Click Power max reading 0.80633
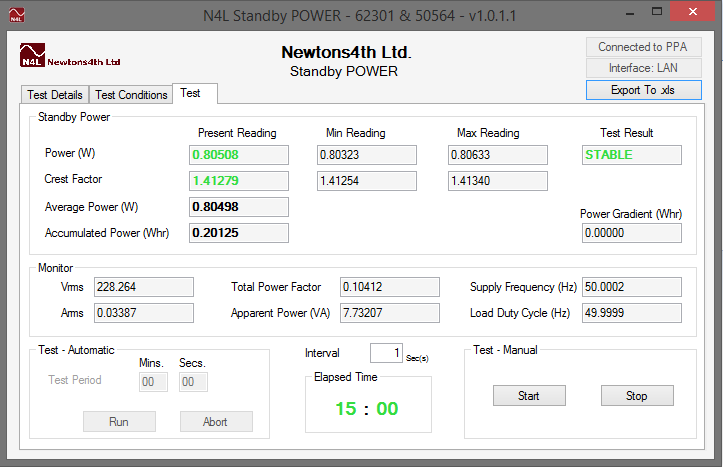Image resolution: width=723 pixels, height=467 pixels. (498, 155)
